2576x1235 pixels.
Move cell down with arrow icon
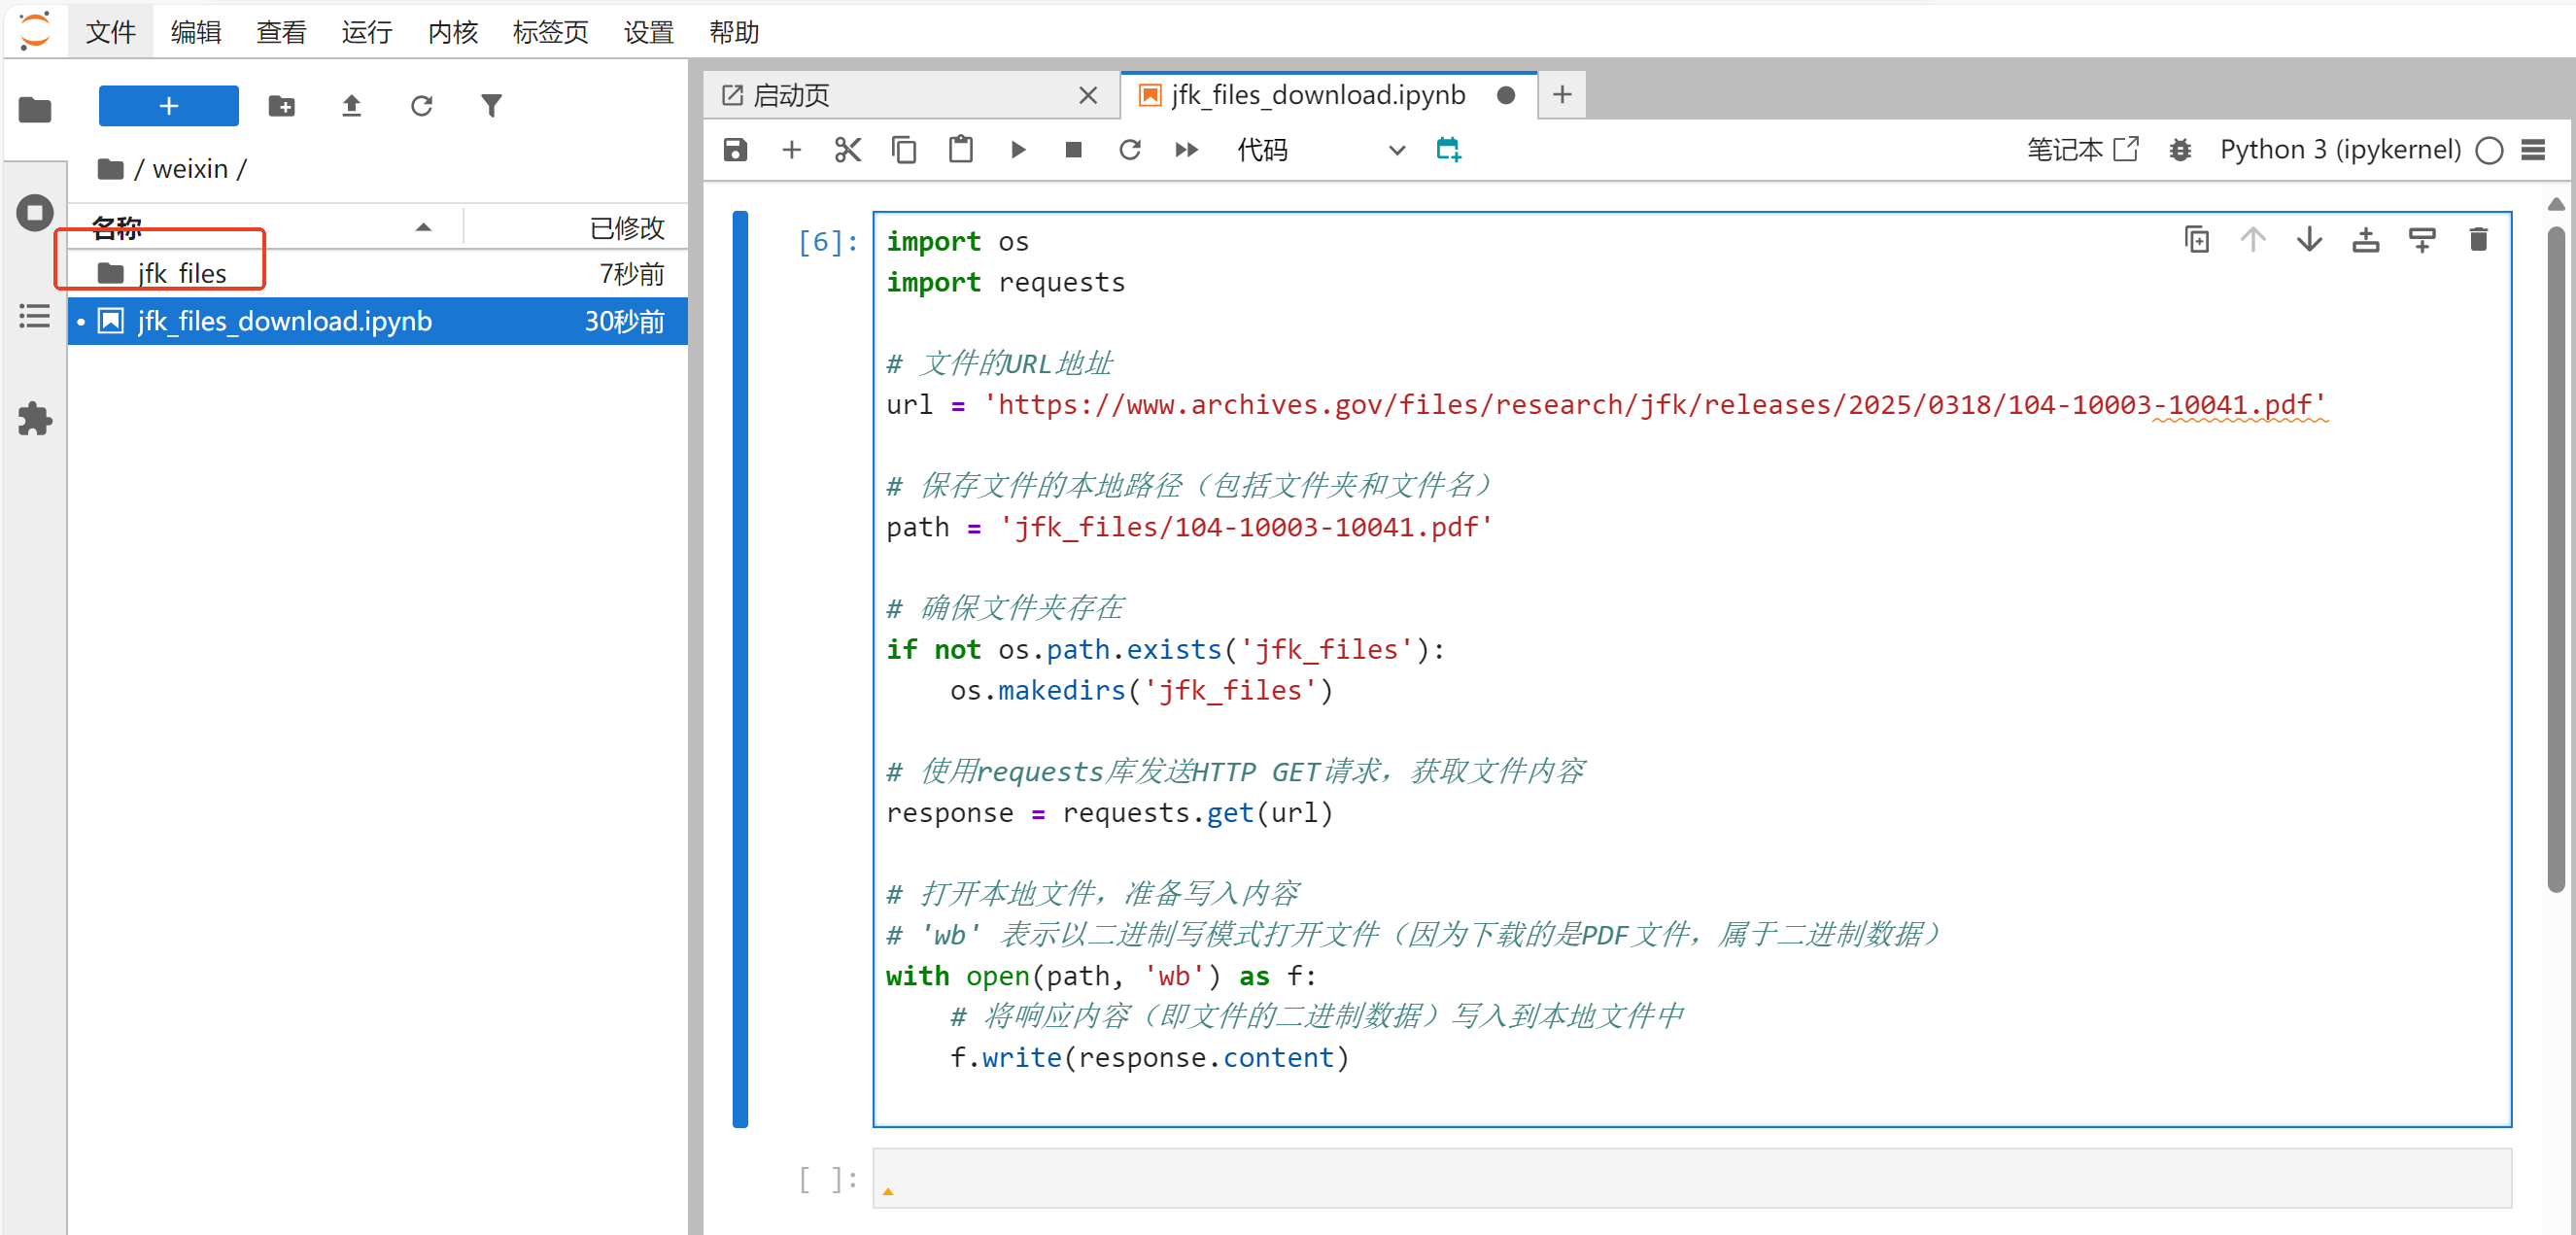pos(2309,240)
